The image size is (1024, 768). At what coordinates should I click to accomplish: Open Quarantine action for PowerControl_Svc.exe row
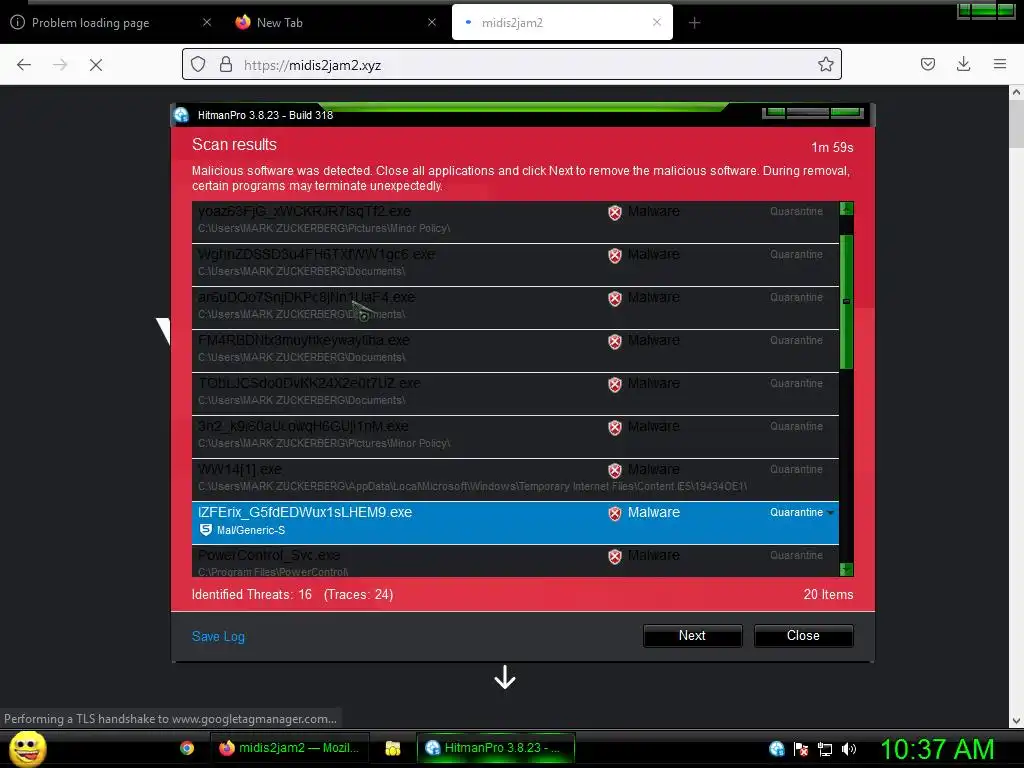click(x=796, y=556)
